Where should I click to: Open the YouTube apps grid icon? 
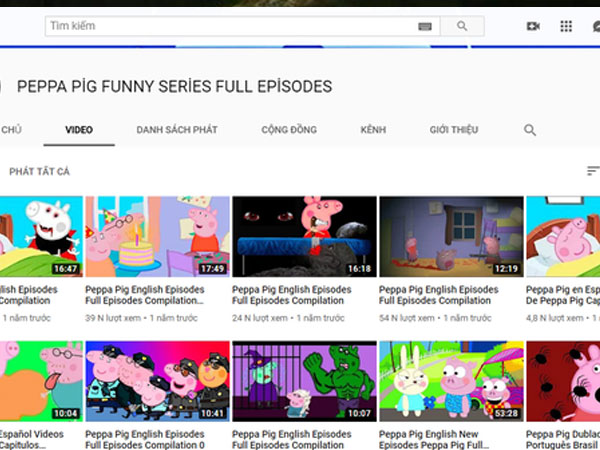pos(566,26)
